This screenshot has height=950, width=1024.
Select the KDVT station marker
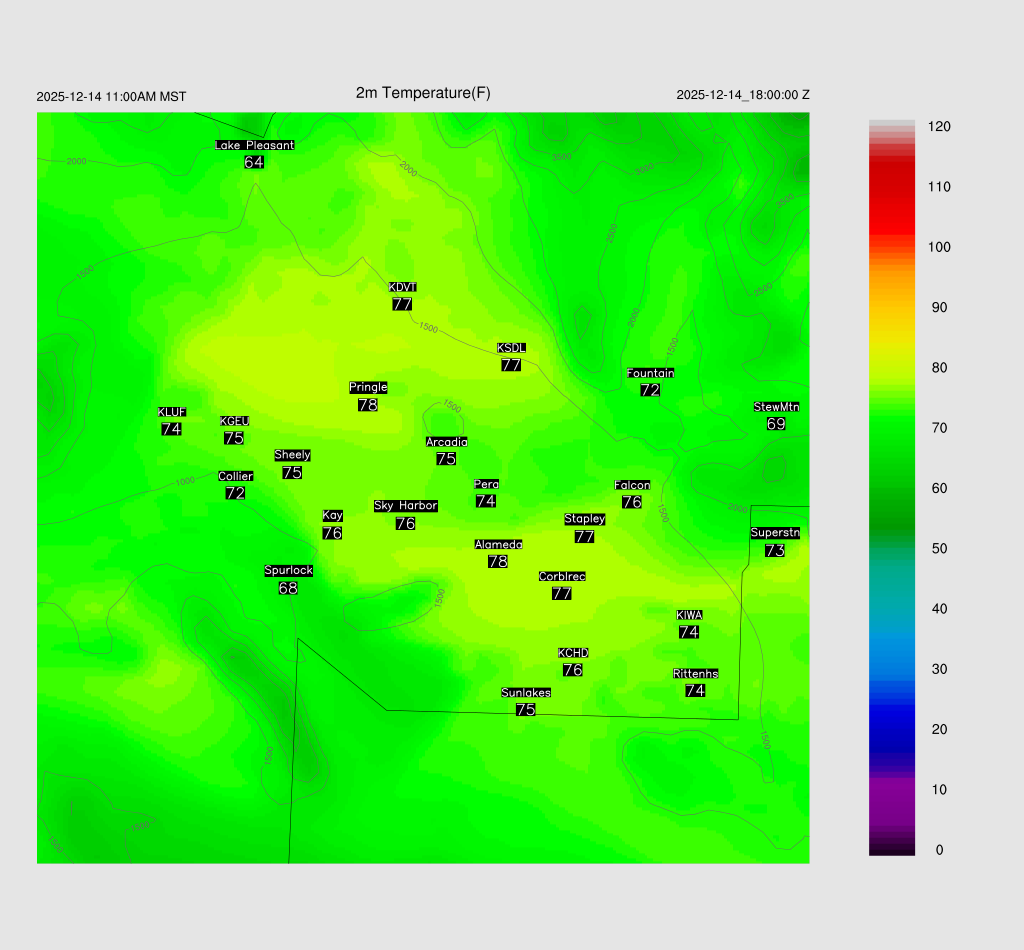(x=402, y=288)
